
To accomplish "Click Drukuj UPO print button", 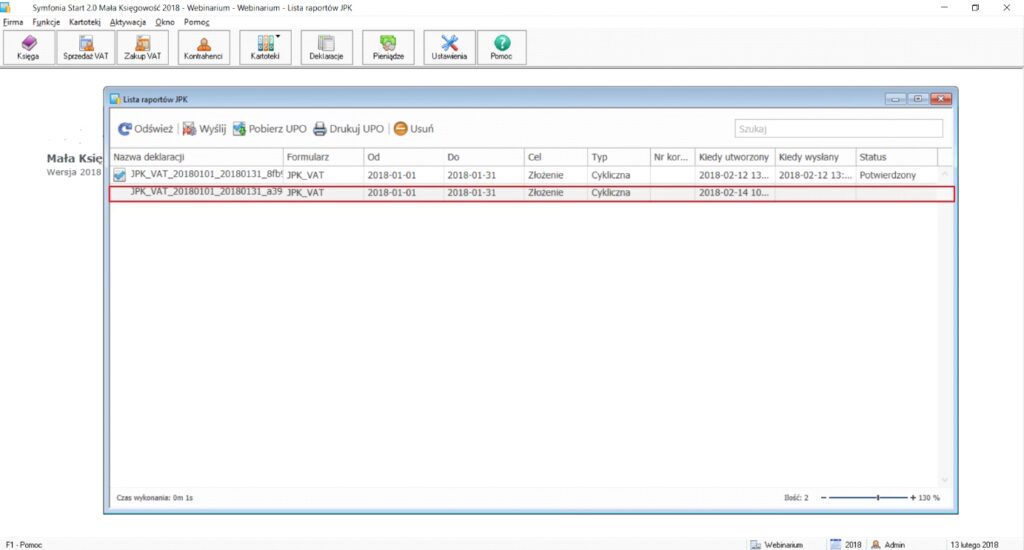I will 348,129.
